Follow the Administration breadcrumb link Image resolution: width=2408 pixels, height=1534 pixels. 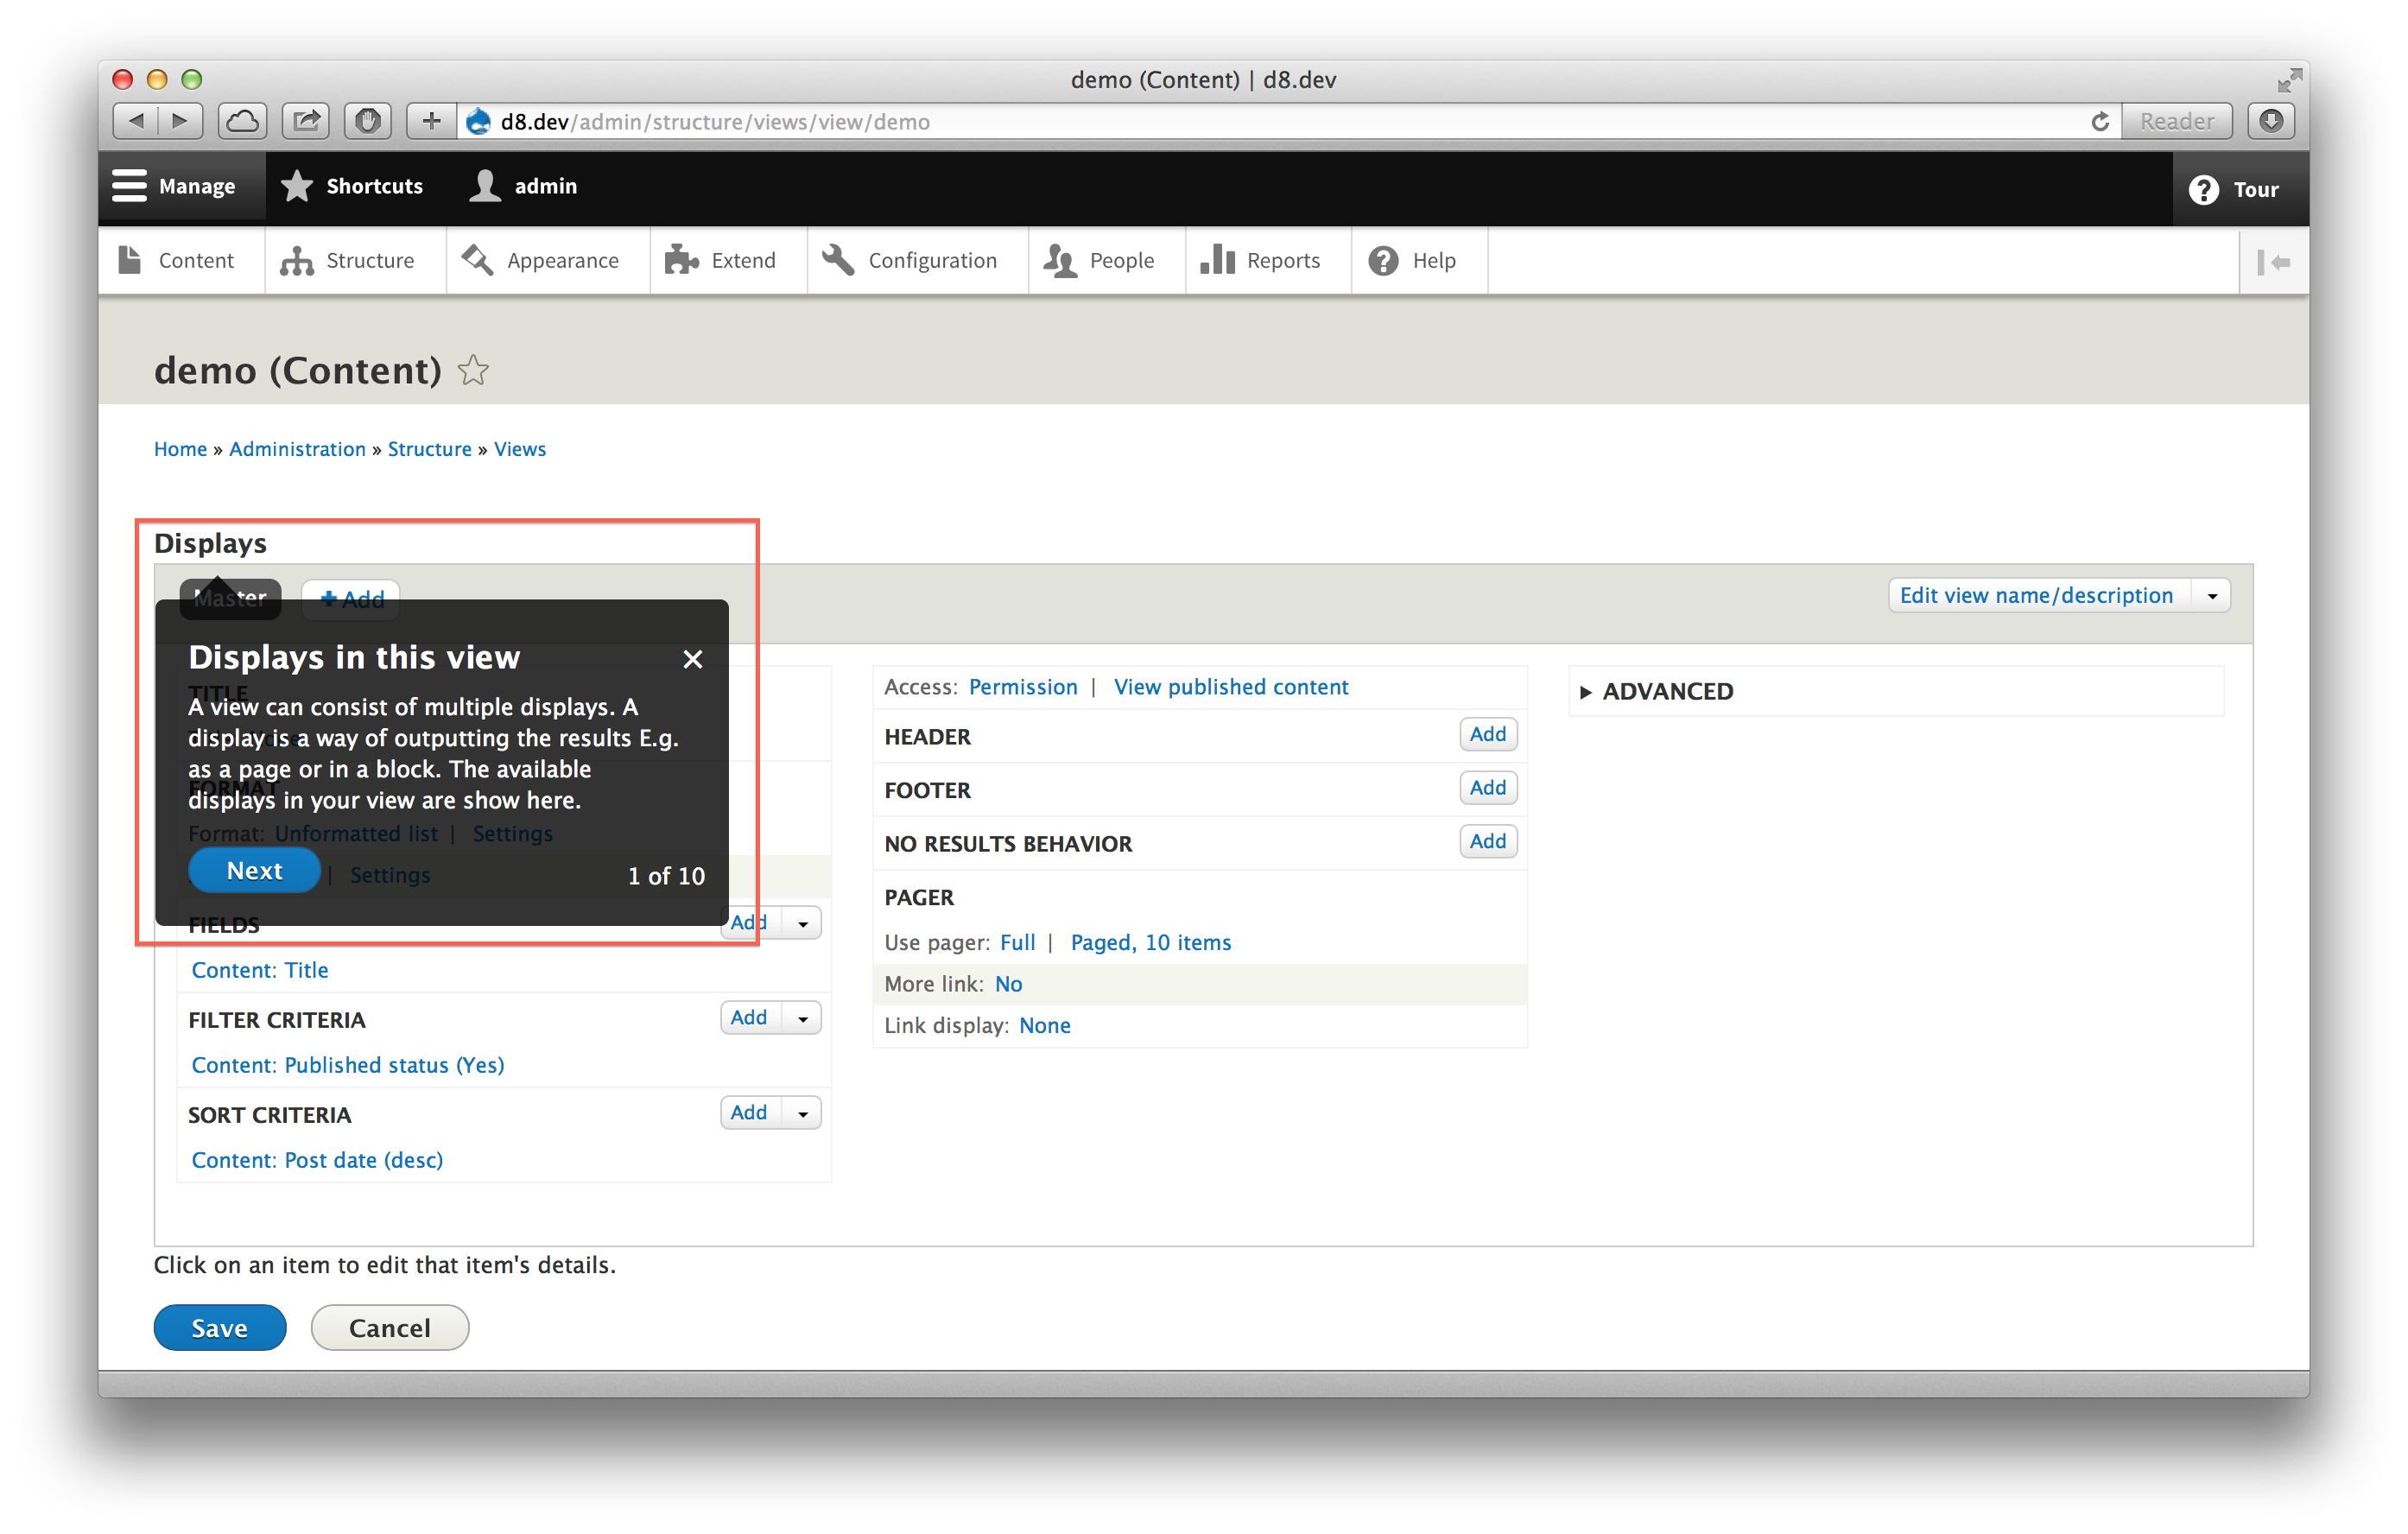tap(297, 449)
